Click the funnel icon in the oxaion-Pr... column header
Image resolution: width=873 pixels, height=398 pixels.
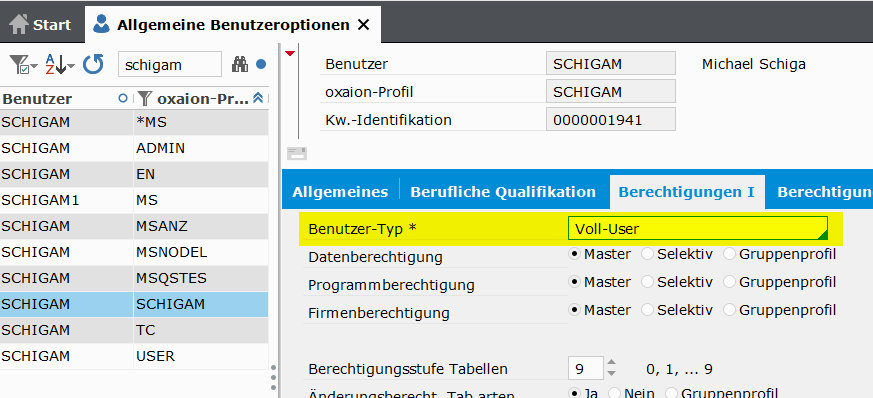tap(145, 99)
